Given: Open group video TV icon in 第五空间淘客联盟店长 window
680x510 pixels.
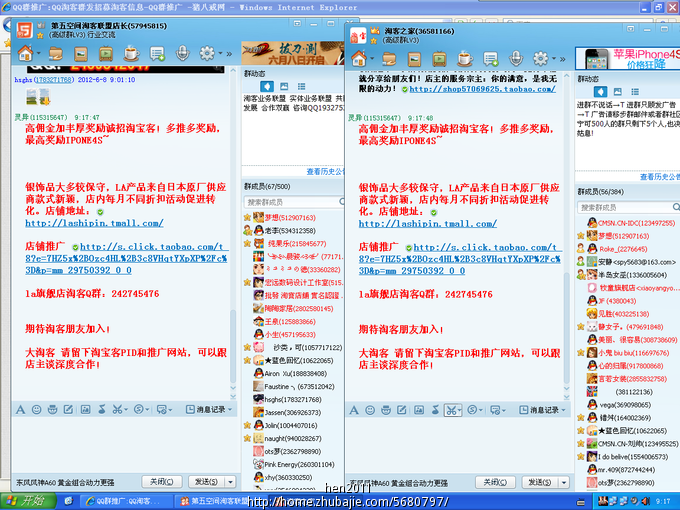Looking at the screenshot, I should (106, 54).
